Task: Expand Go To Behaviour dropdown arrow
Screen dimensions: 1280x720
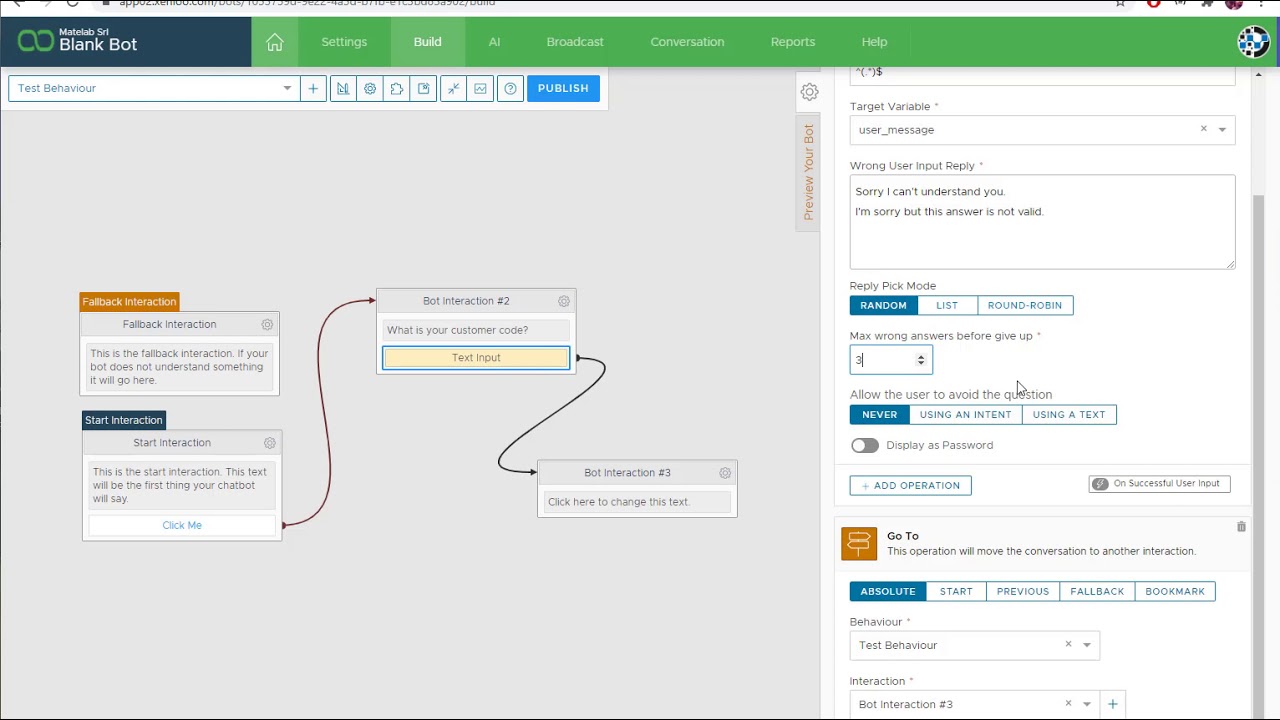Action: [1087, 645]
